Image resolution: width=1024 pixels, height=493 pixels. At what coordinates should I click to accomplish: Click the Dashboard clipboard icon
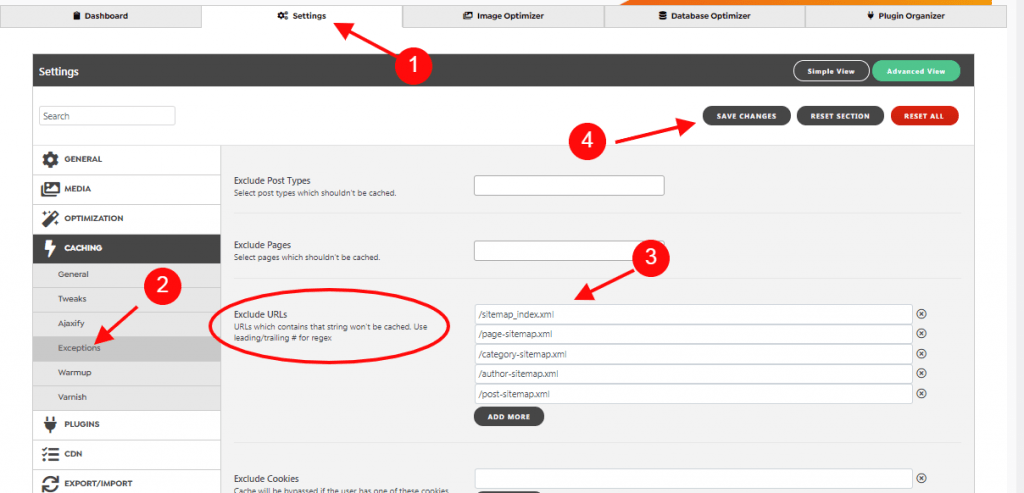(x=77, y=16)
